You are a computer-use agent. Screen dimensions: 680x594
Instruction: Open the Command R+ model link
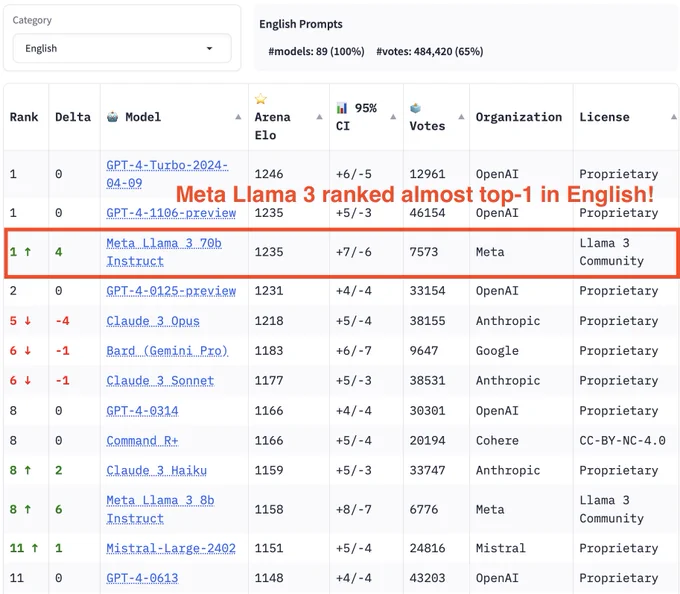[142, 441]
